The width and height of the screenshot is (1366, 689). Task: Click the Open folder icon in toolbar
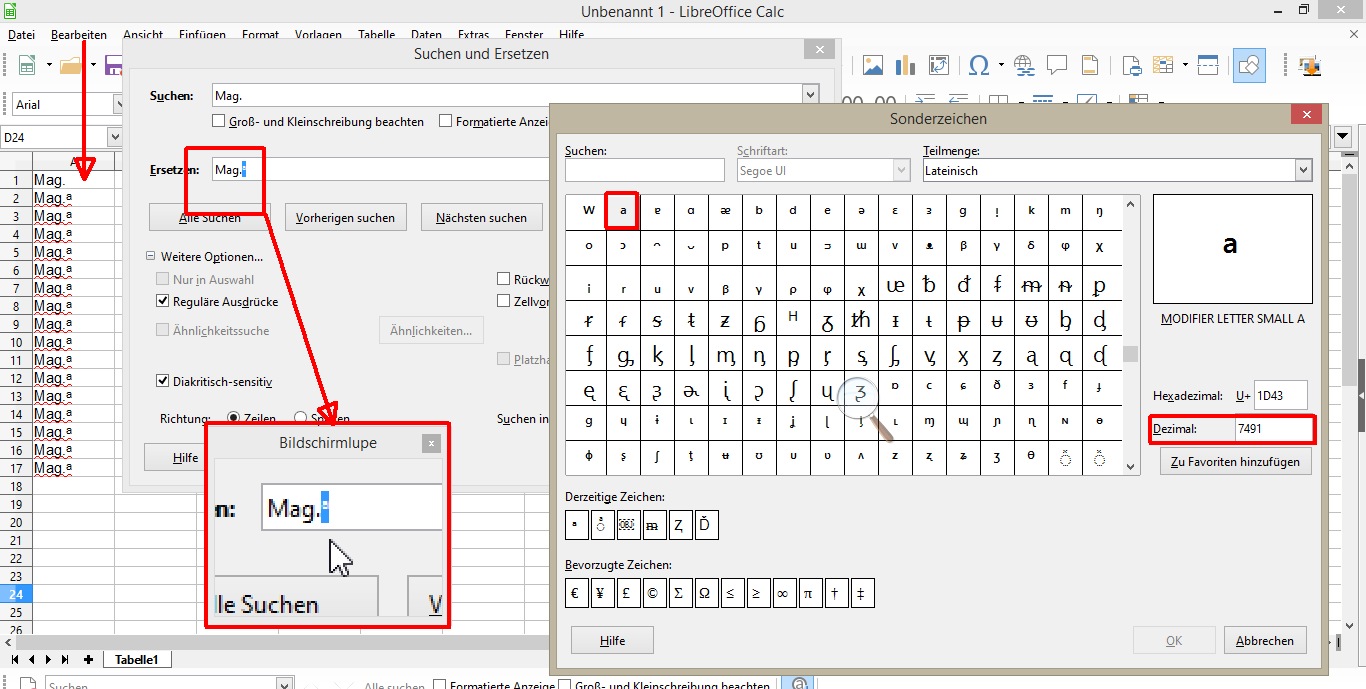click(x=70, y=66)
